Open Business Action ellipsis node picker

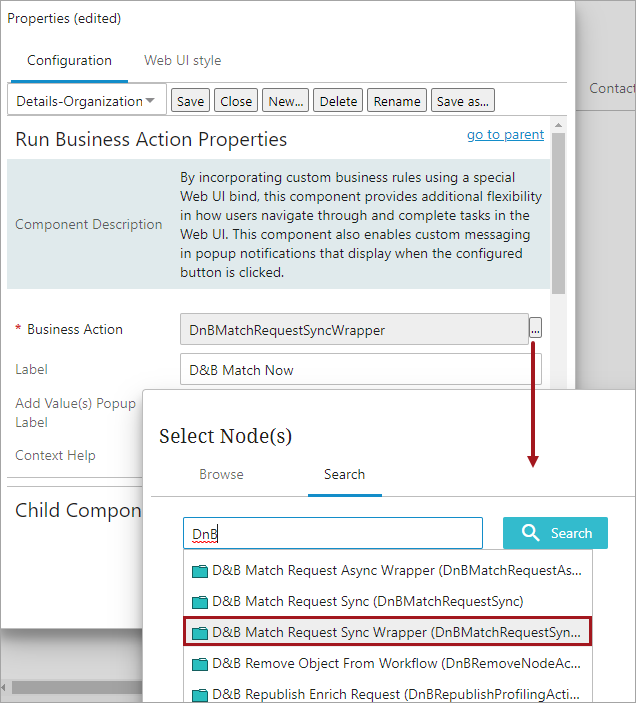(536, 329)
